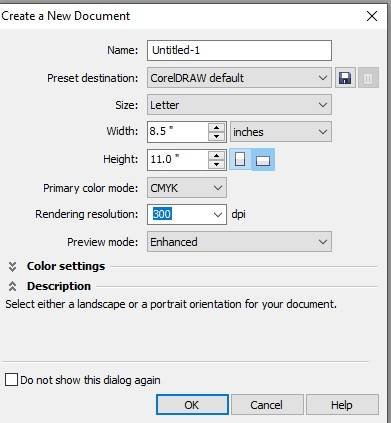Open the Preview mode Enhanced dropdown
Image resolution: width=391 pixels, height=423 pixels.
[x=239, y=242]
